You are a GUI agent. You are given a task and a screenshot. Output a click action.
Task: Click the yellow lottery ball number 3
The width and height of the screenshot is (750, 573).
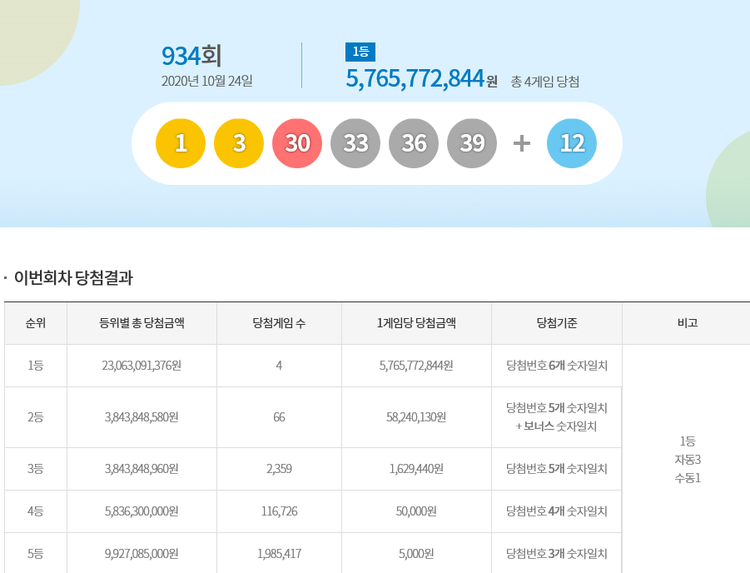pyautogui.click(x=239, y=143)
